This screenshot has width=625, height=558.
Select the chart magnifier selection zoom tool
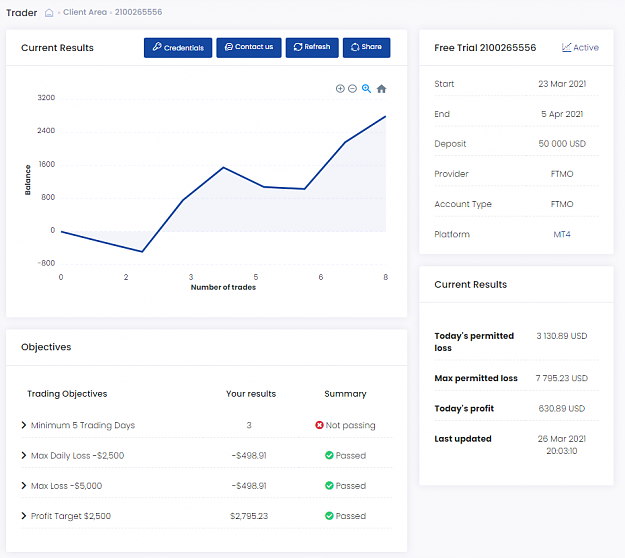click(x=366, y=88)
